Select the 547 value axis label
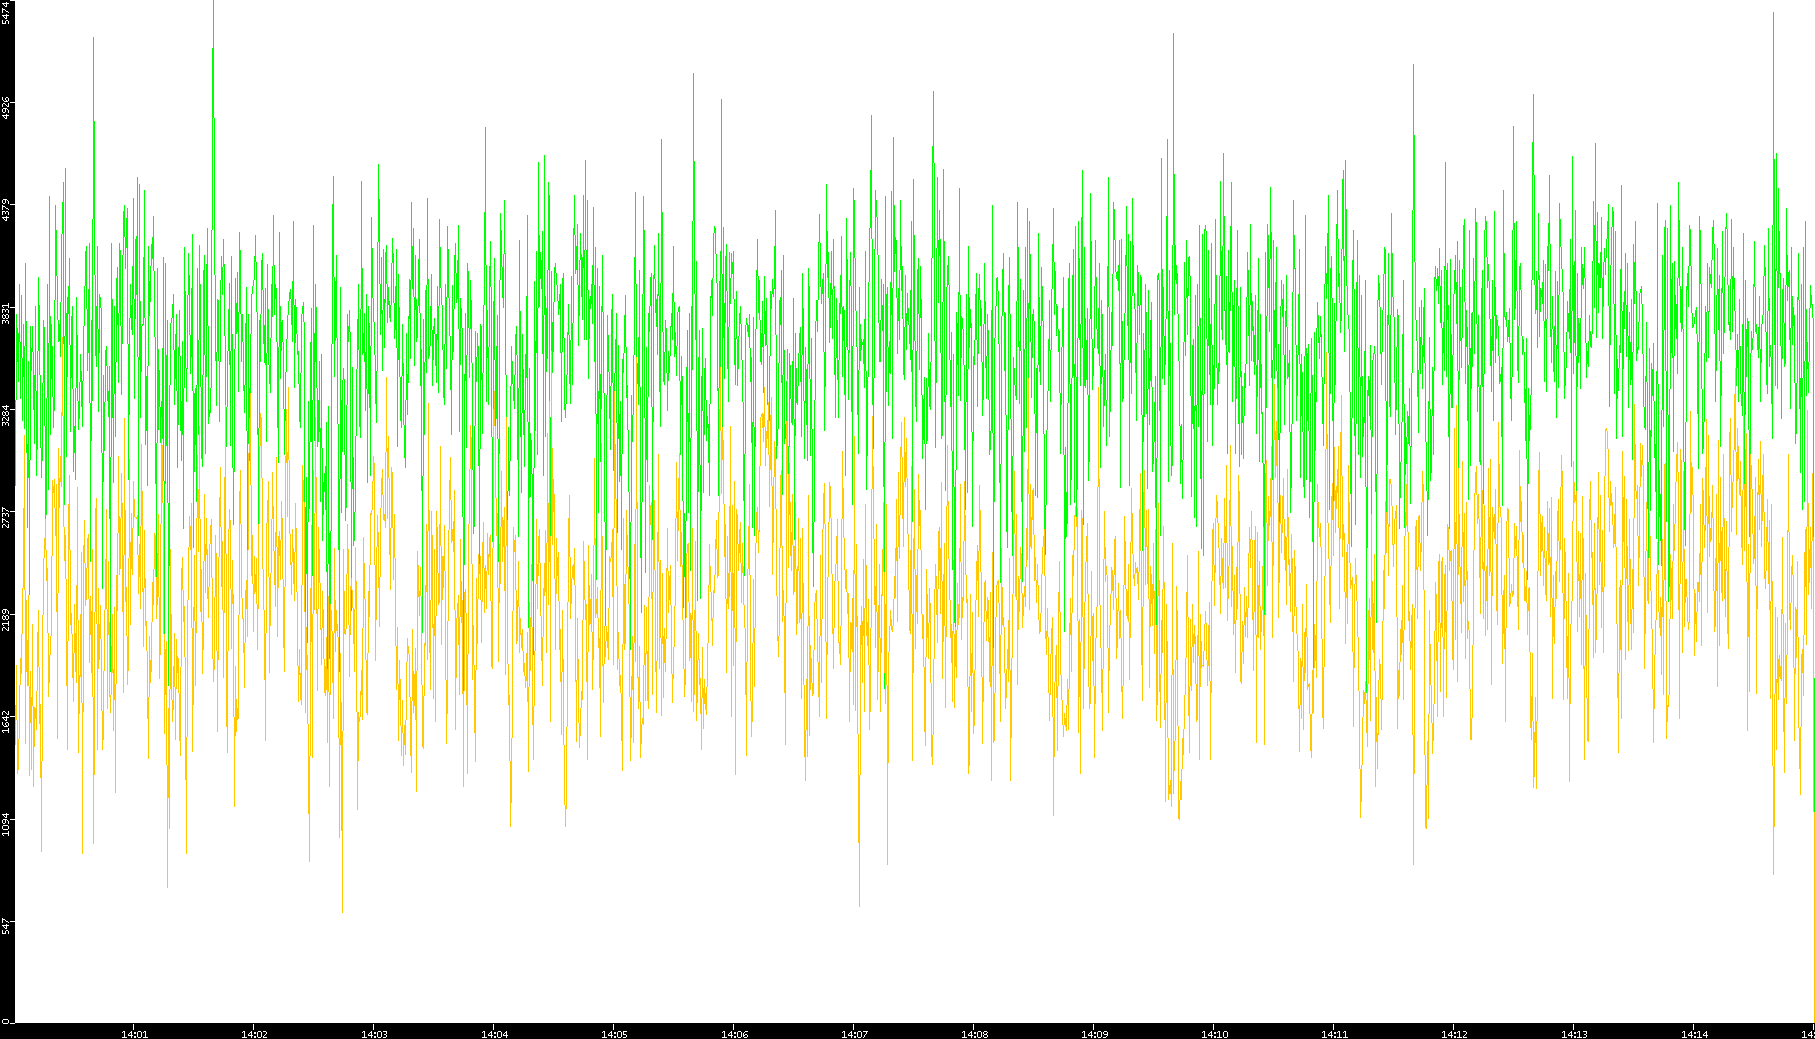The height and width of the screenshot is (1039, 1815). 7,927
